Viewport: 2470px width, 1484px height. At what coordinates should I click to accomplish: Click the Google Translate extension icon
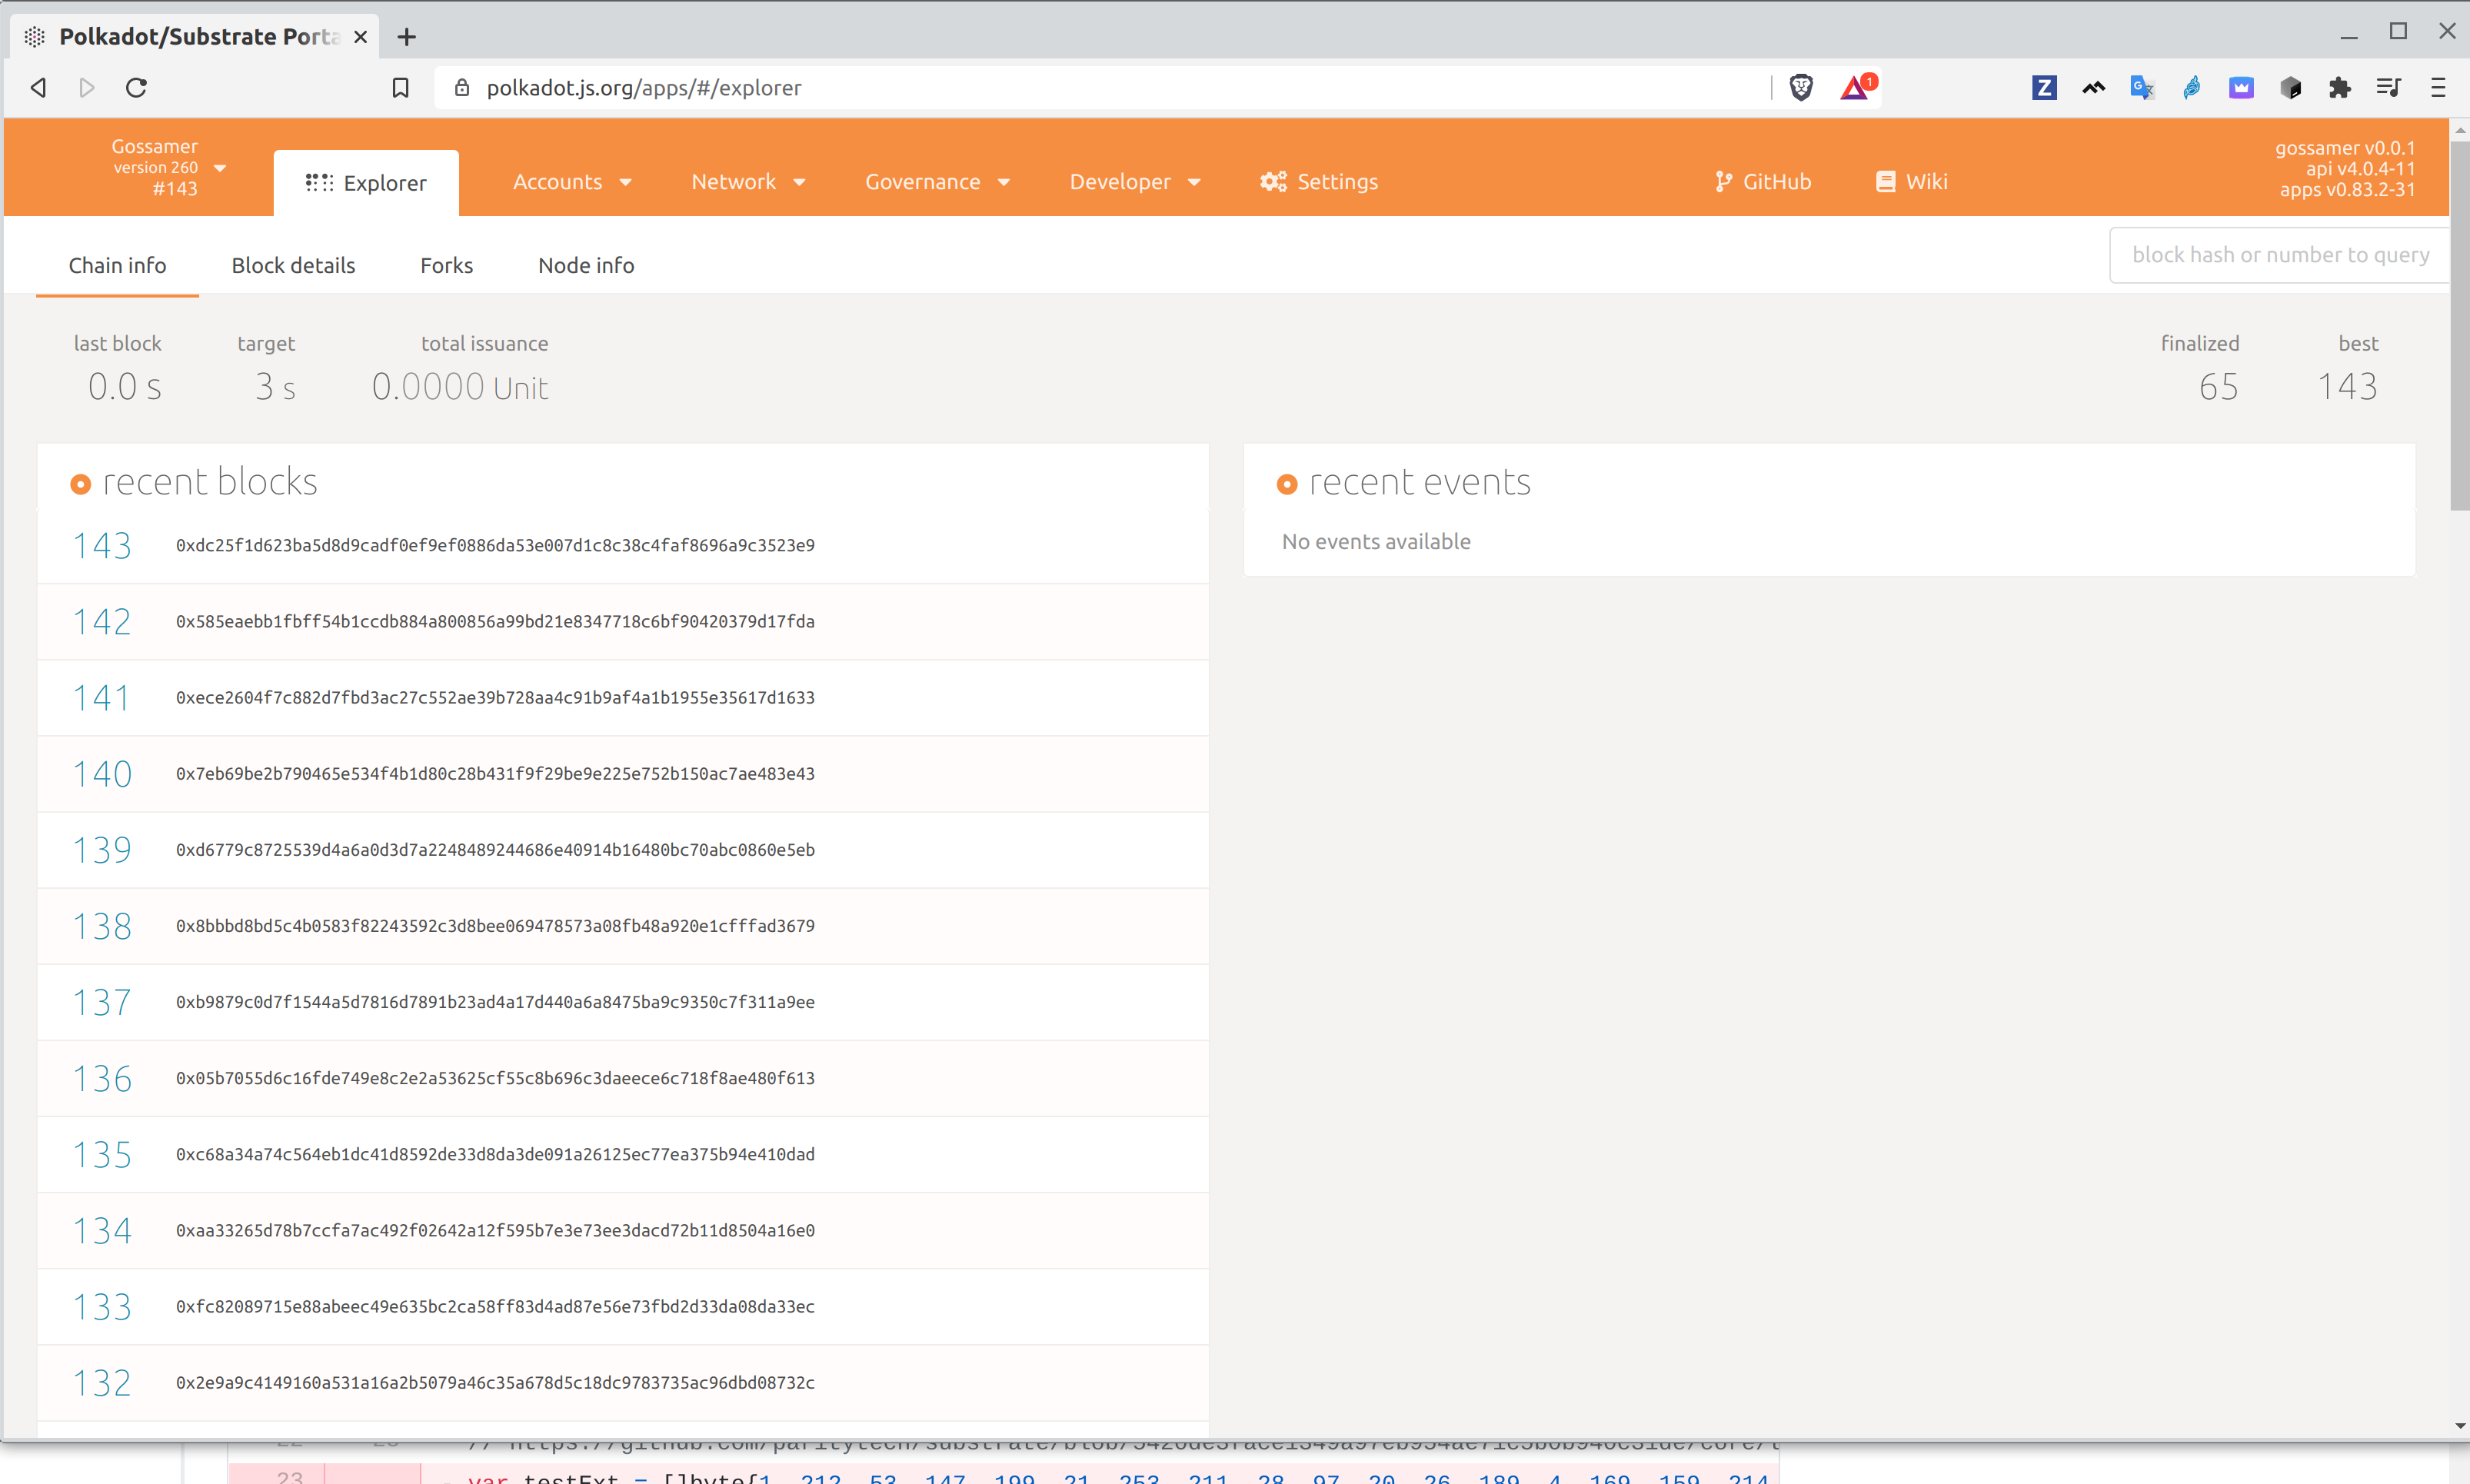(2141, 88)
